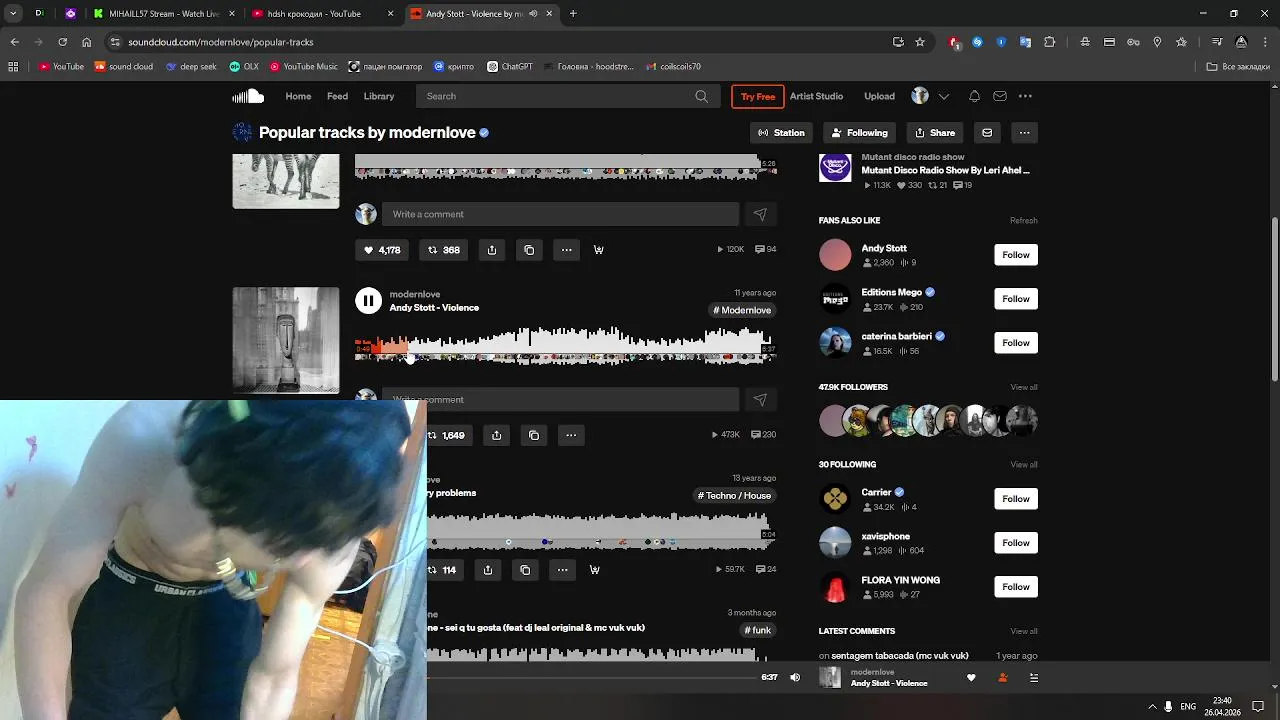The width and height of the screenshot is (1280, 720).
Task: Click the Share button for moderlove profile
Action: click(x=935, y=132)
